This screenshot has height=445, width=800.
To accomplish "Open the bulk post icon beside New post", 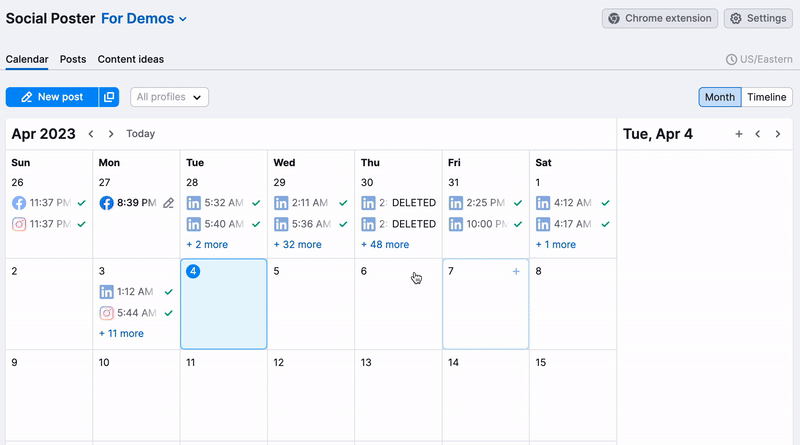I will pos(109,97).
